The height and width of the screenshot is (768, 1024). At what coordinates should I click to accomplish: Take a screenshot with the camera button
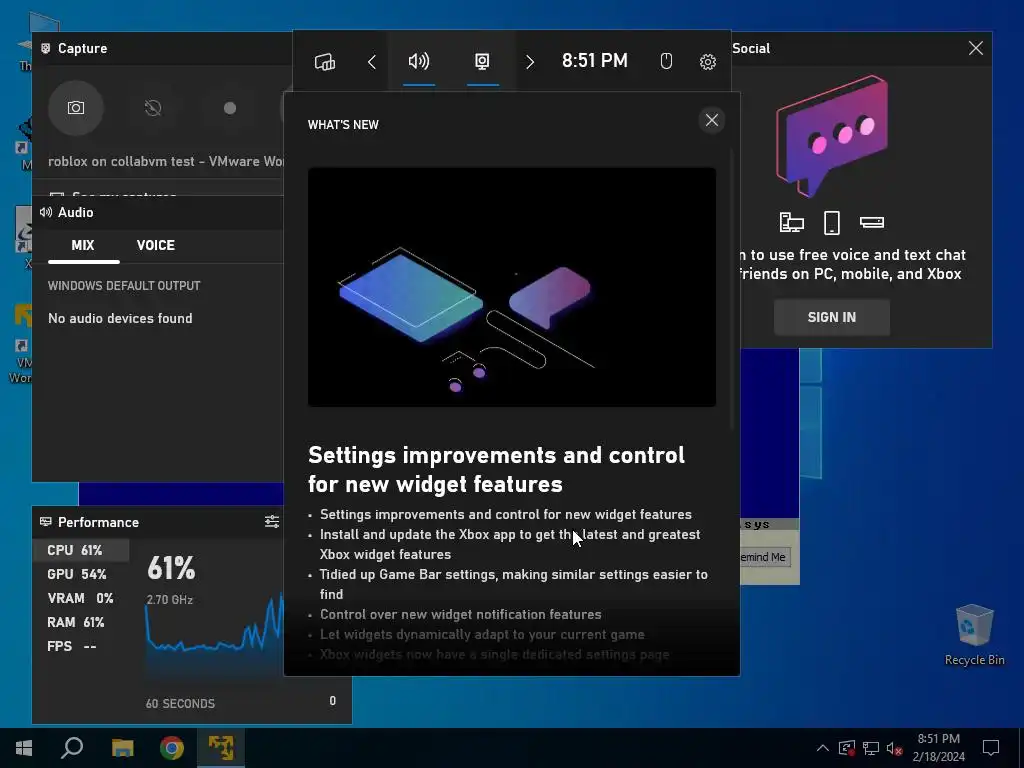pyautogui.click(x=76, y=108)
